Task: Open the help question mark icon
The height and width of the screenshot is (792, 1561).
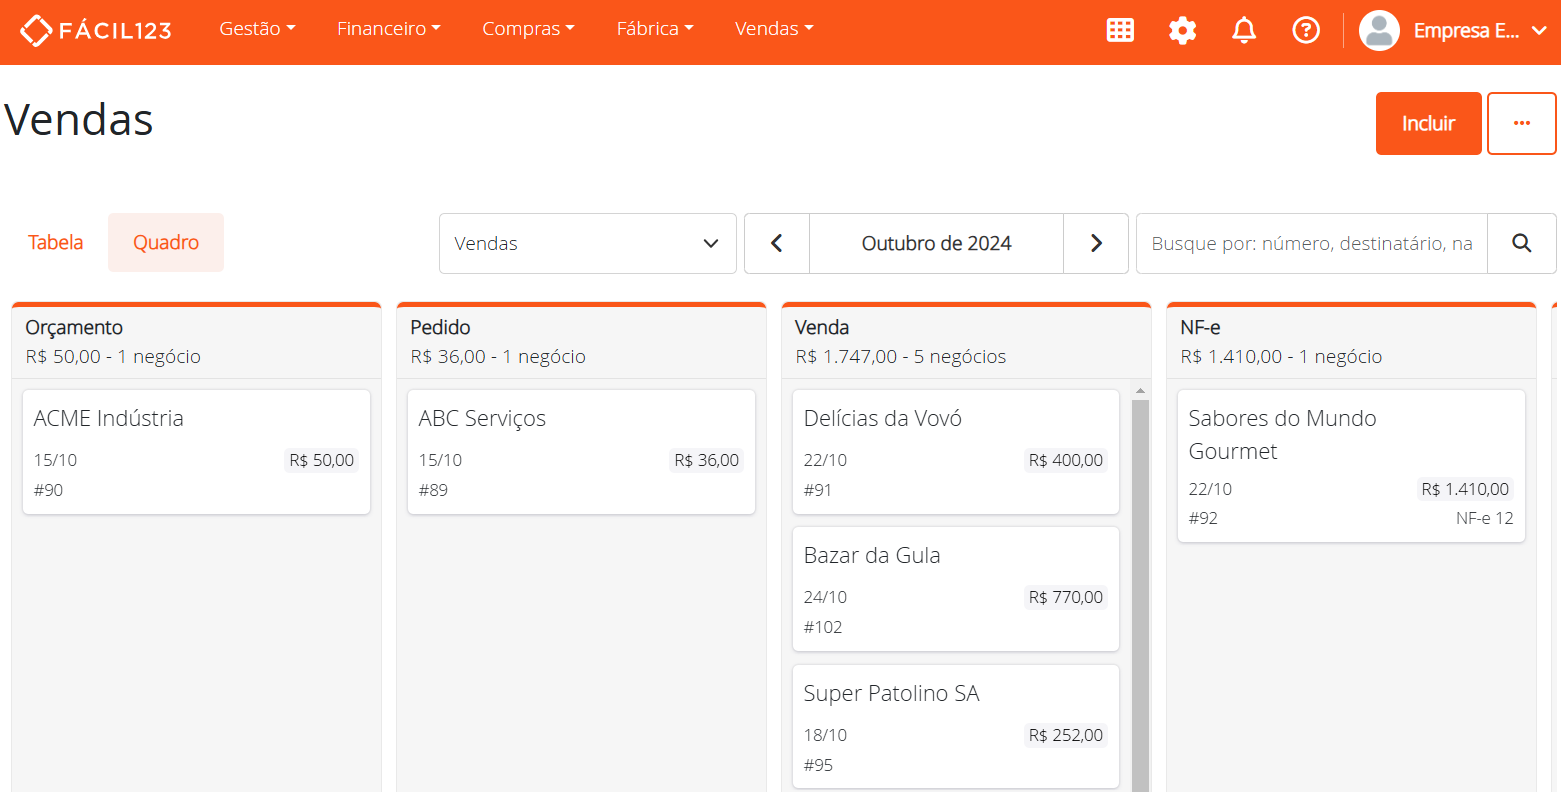Action: [1306, 30]
